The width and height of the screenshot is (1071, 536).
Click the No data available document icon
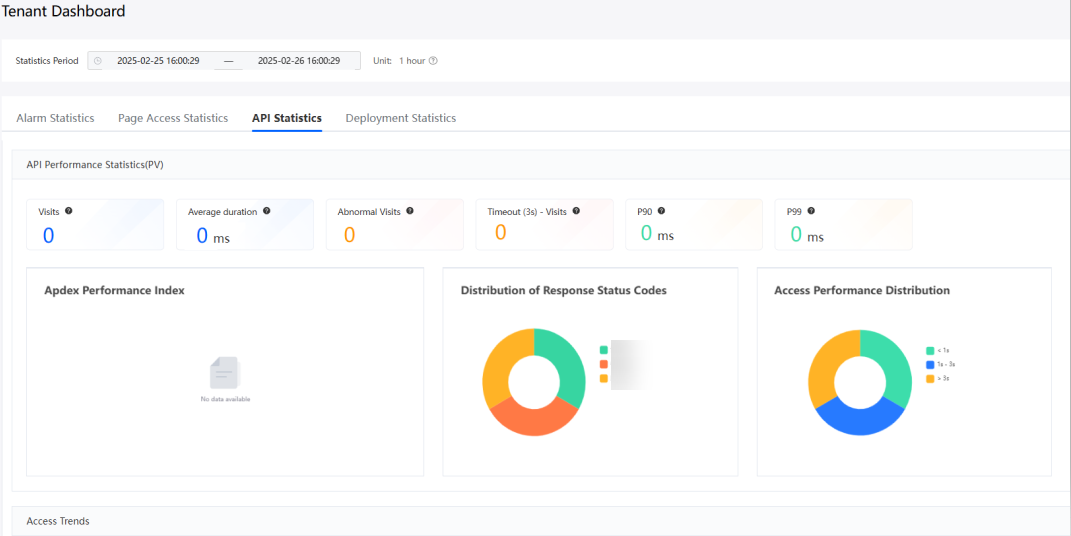pyautogui.click(x=225, y=373)
